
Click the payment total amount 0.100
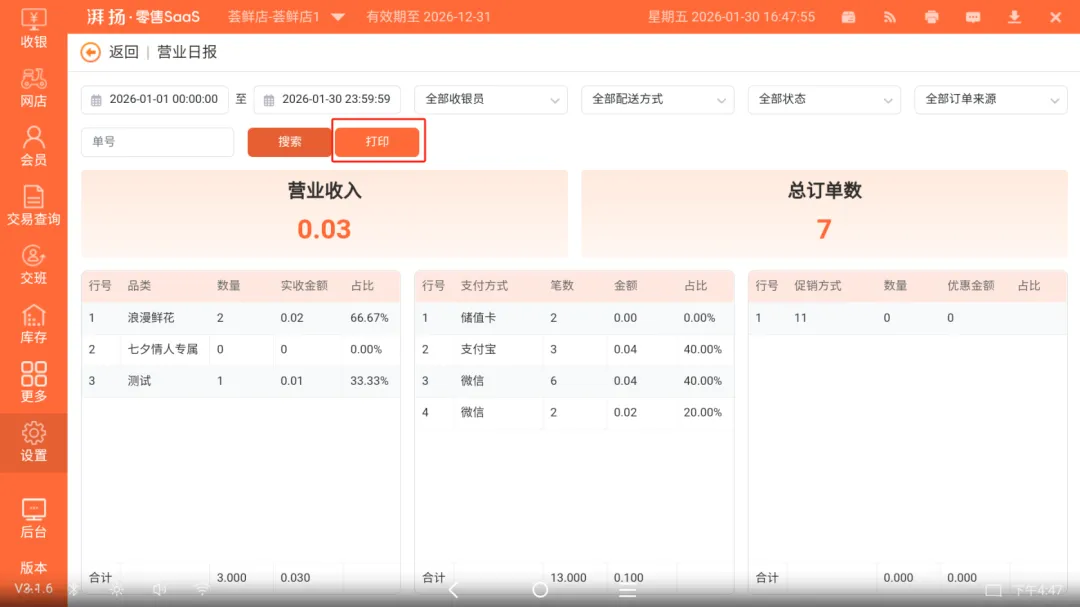628,578
